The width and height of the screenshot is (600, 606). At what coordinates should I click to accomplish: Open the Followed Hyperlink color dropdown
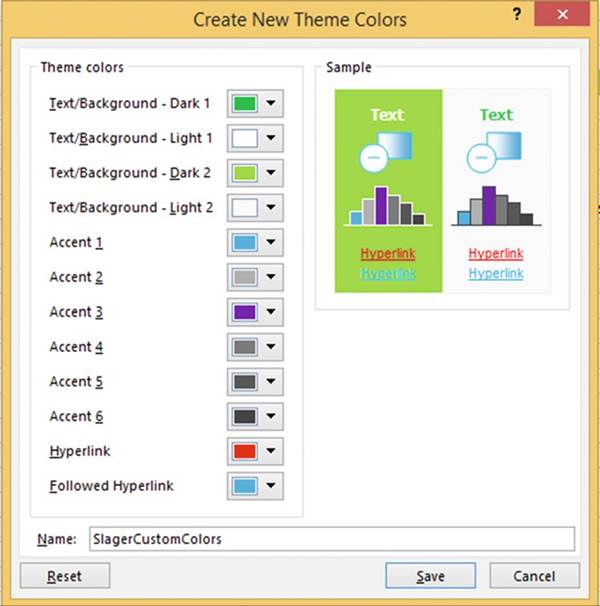(x=270, y=486)
